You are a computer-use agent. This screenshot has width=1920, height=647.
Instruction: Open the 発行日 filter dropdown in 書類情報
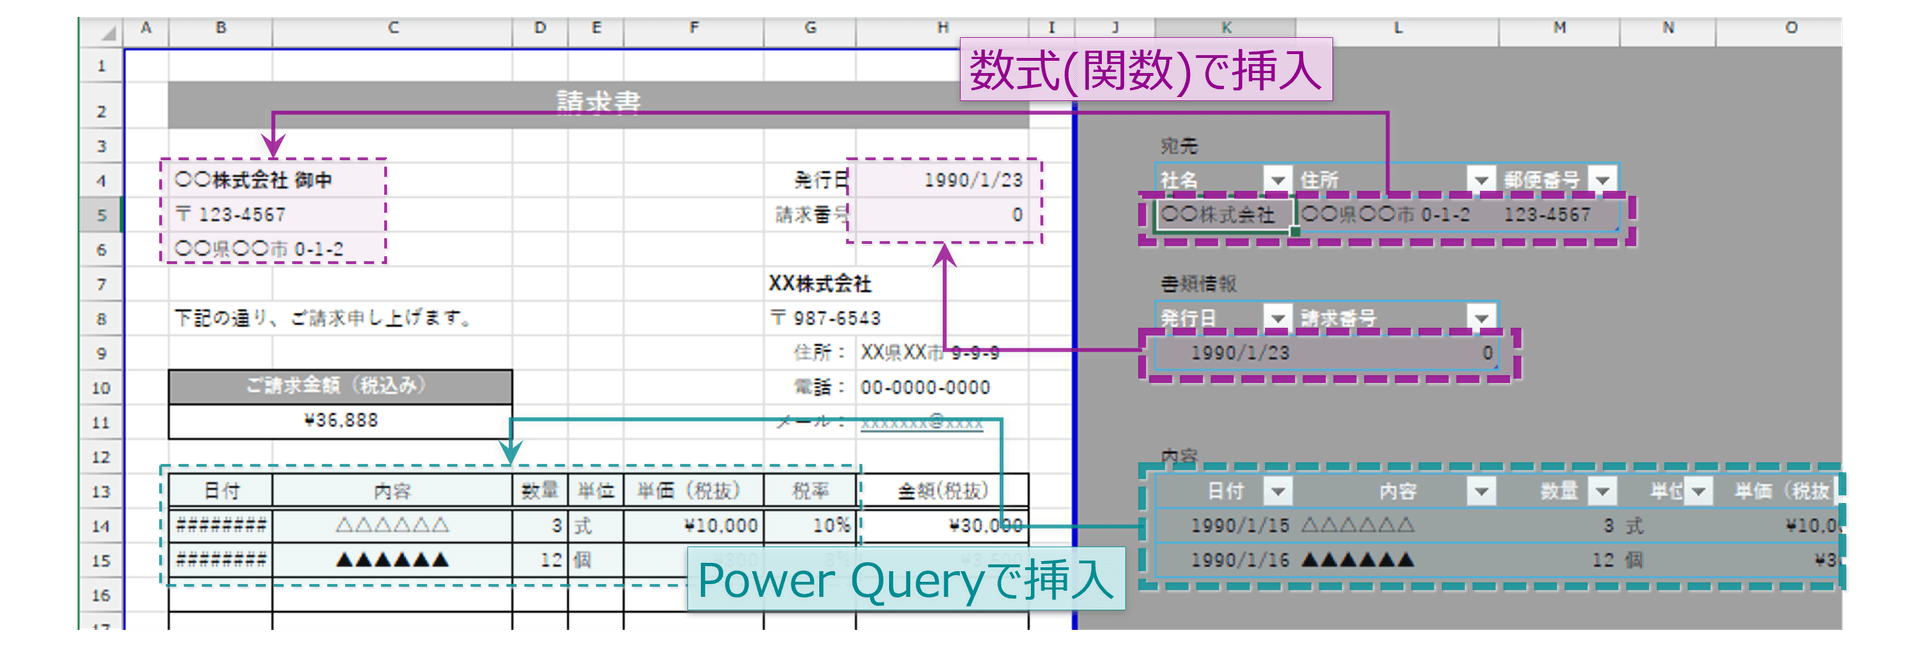[1277, 318]
